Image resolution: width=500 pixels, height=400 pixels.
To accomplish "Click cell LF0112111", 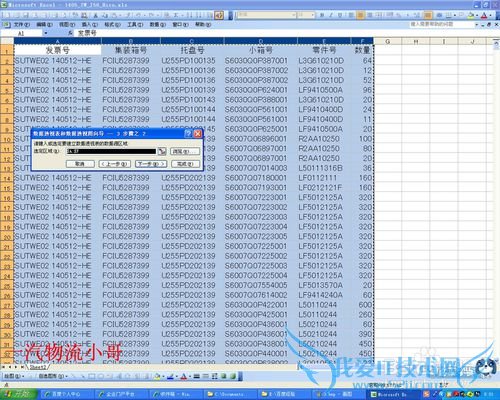I will click(324, 178).
